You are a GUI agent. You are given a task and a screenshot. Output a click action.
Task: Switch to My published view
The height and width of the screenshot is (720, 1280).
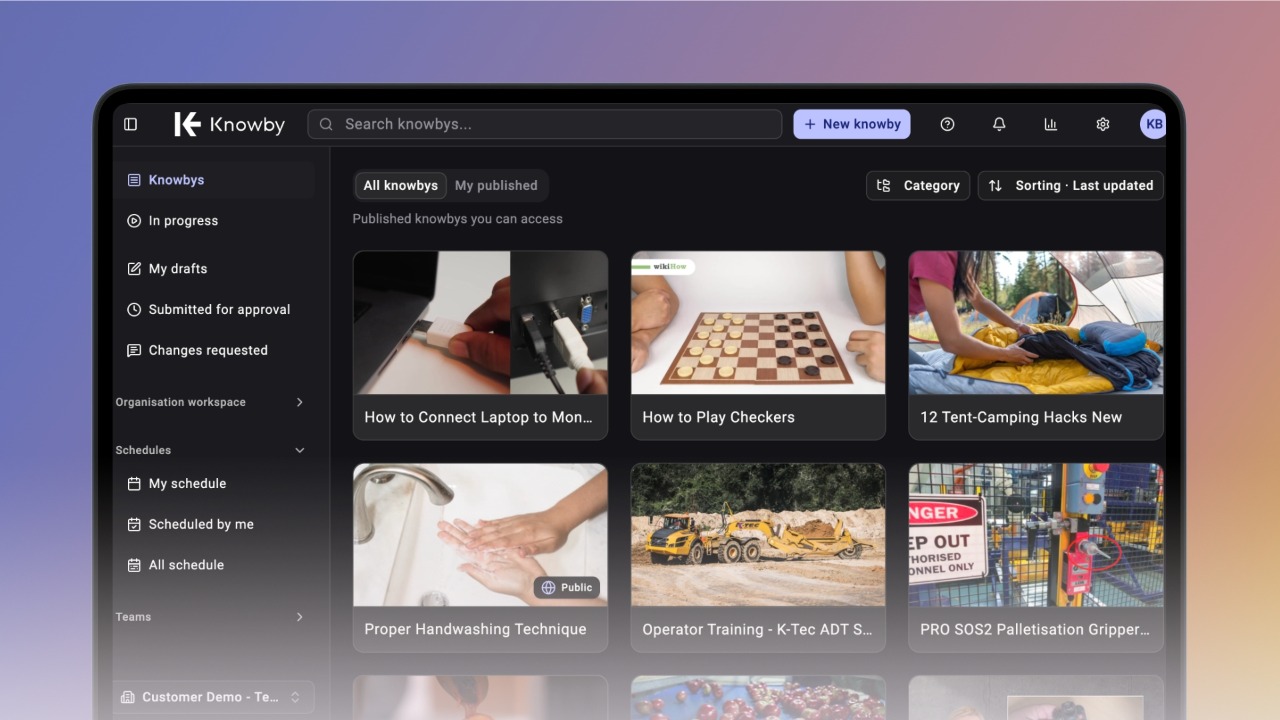(496, 185)
